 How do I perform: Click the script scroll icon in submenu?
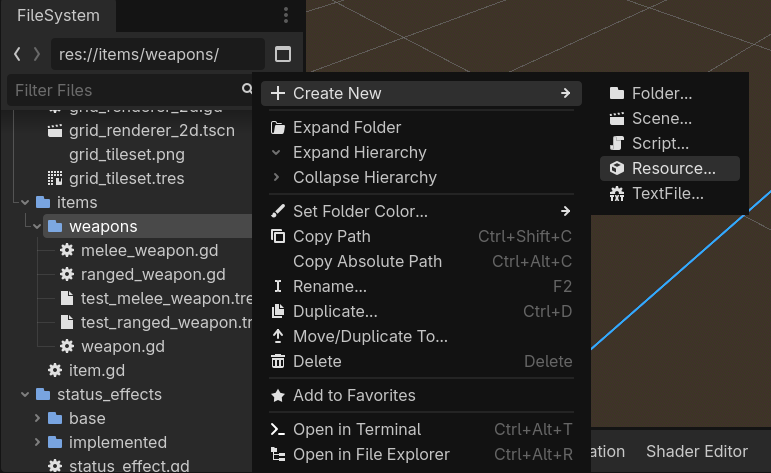coord(617,143)
